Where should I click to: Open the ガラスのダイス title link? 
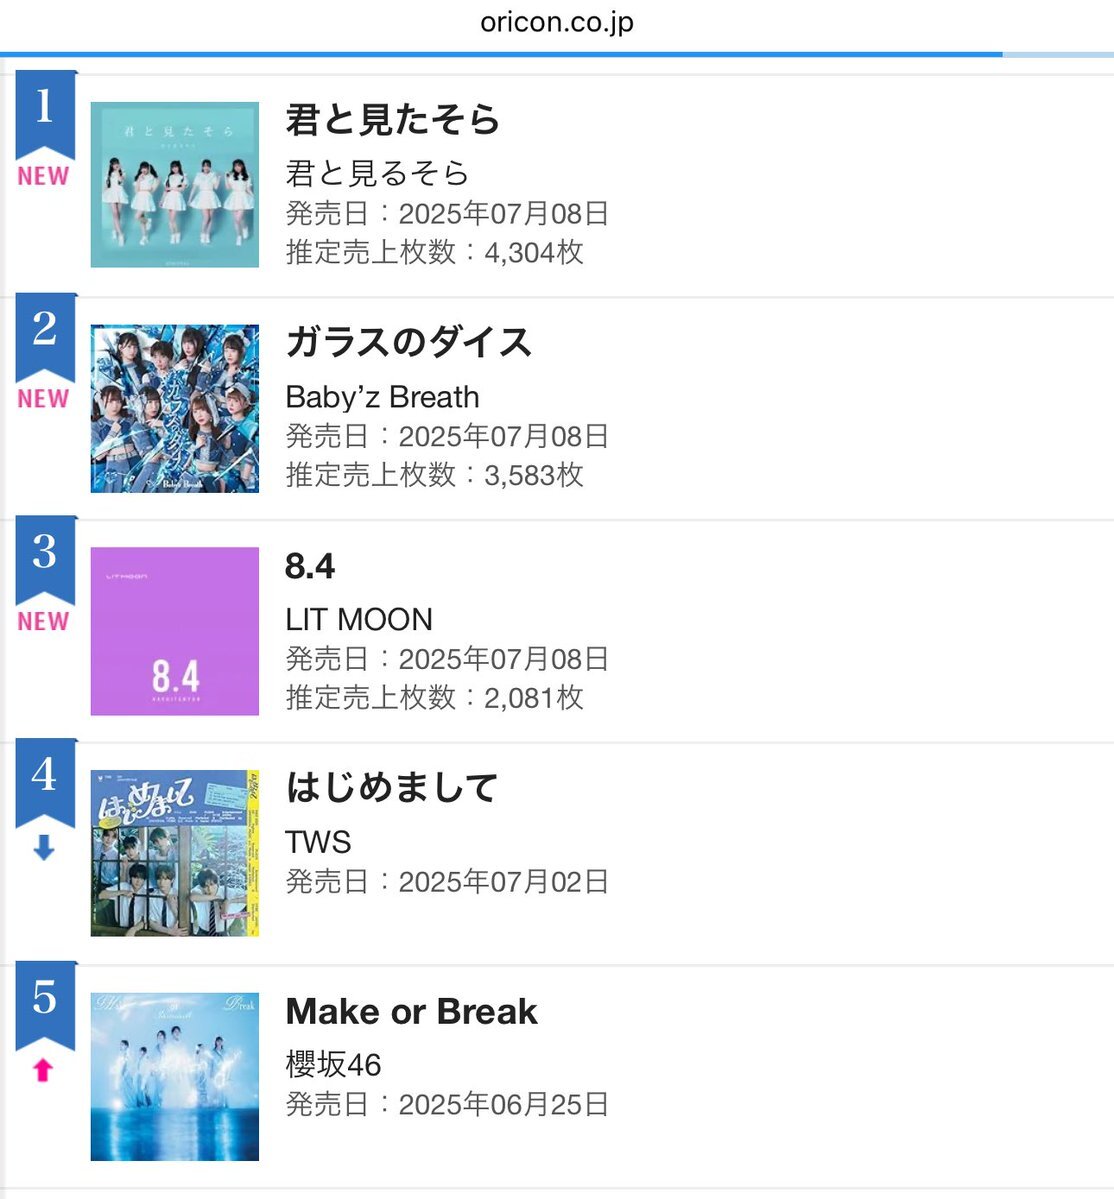pyautogui.click(x=408, y=342)
